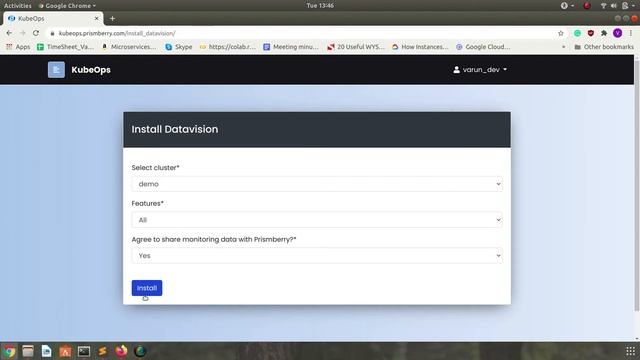Launch Chrome from the dock

9,351
